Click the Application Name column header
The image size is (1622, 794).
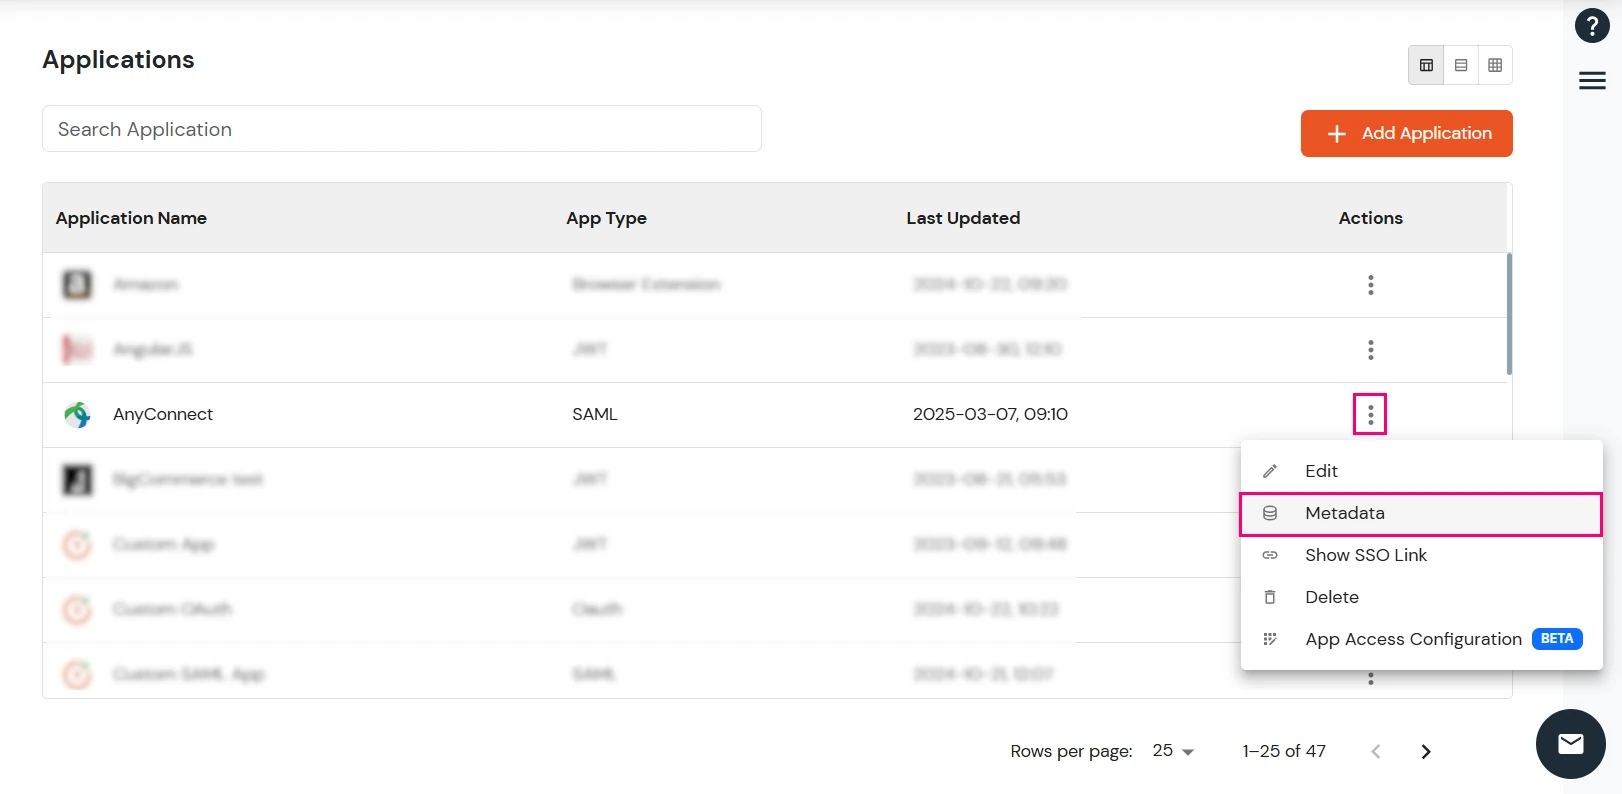click(131, 218)
